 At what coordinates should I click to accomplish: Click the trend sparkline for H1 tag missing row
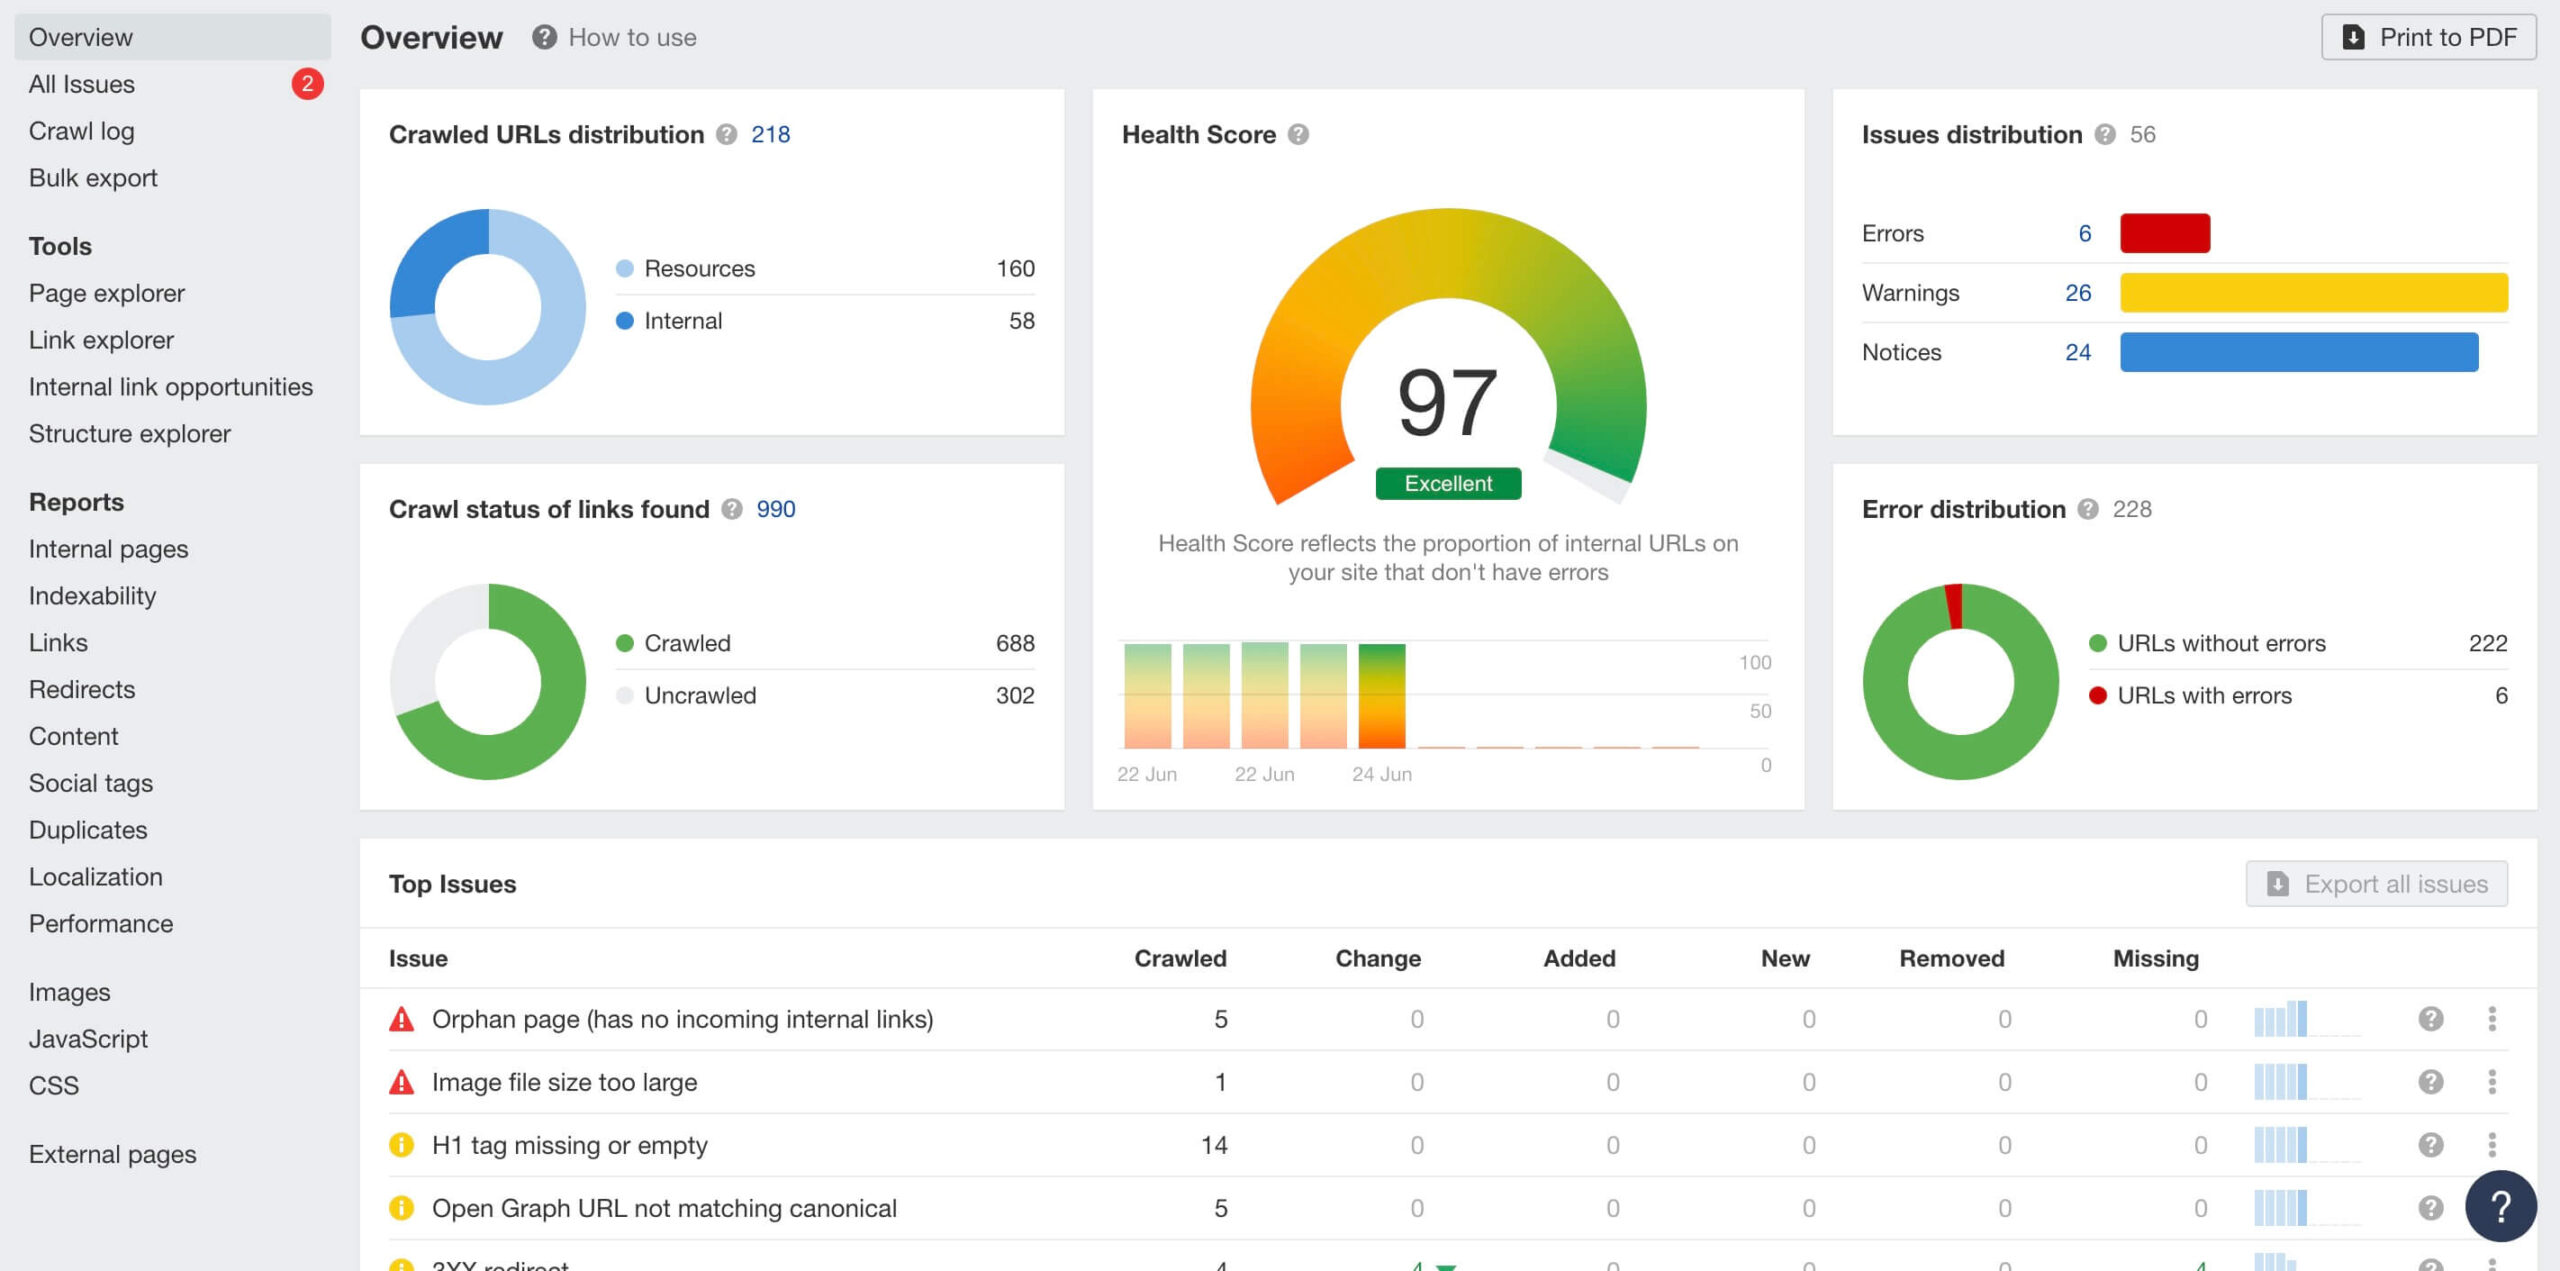2306,1145
